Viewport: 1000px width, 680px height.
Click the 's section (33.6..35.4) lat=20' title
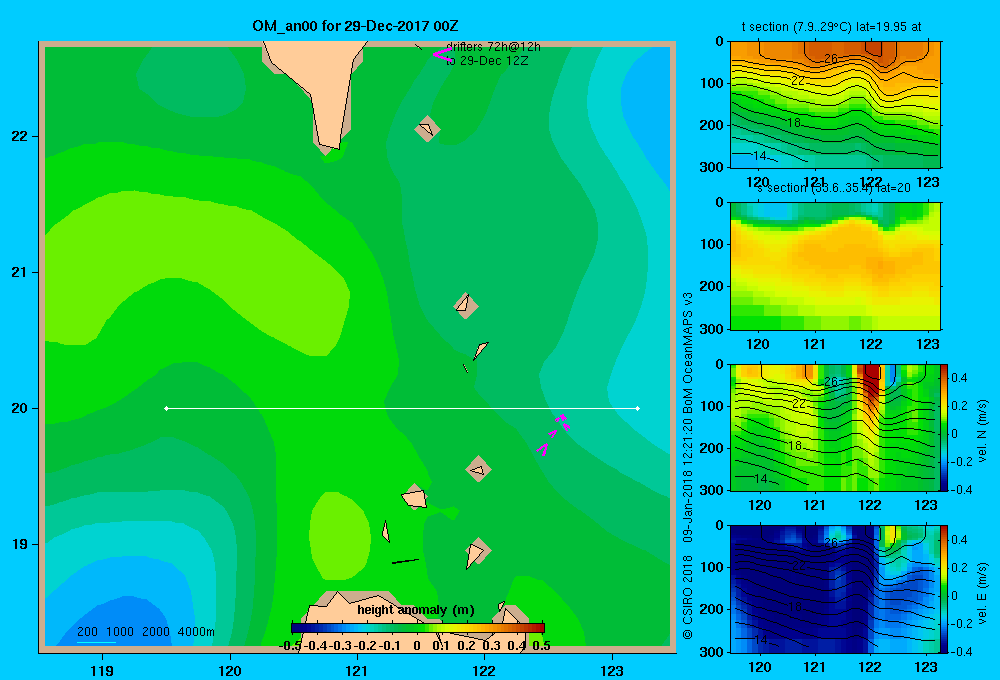pos(834,188)
